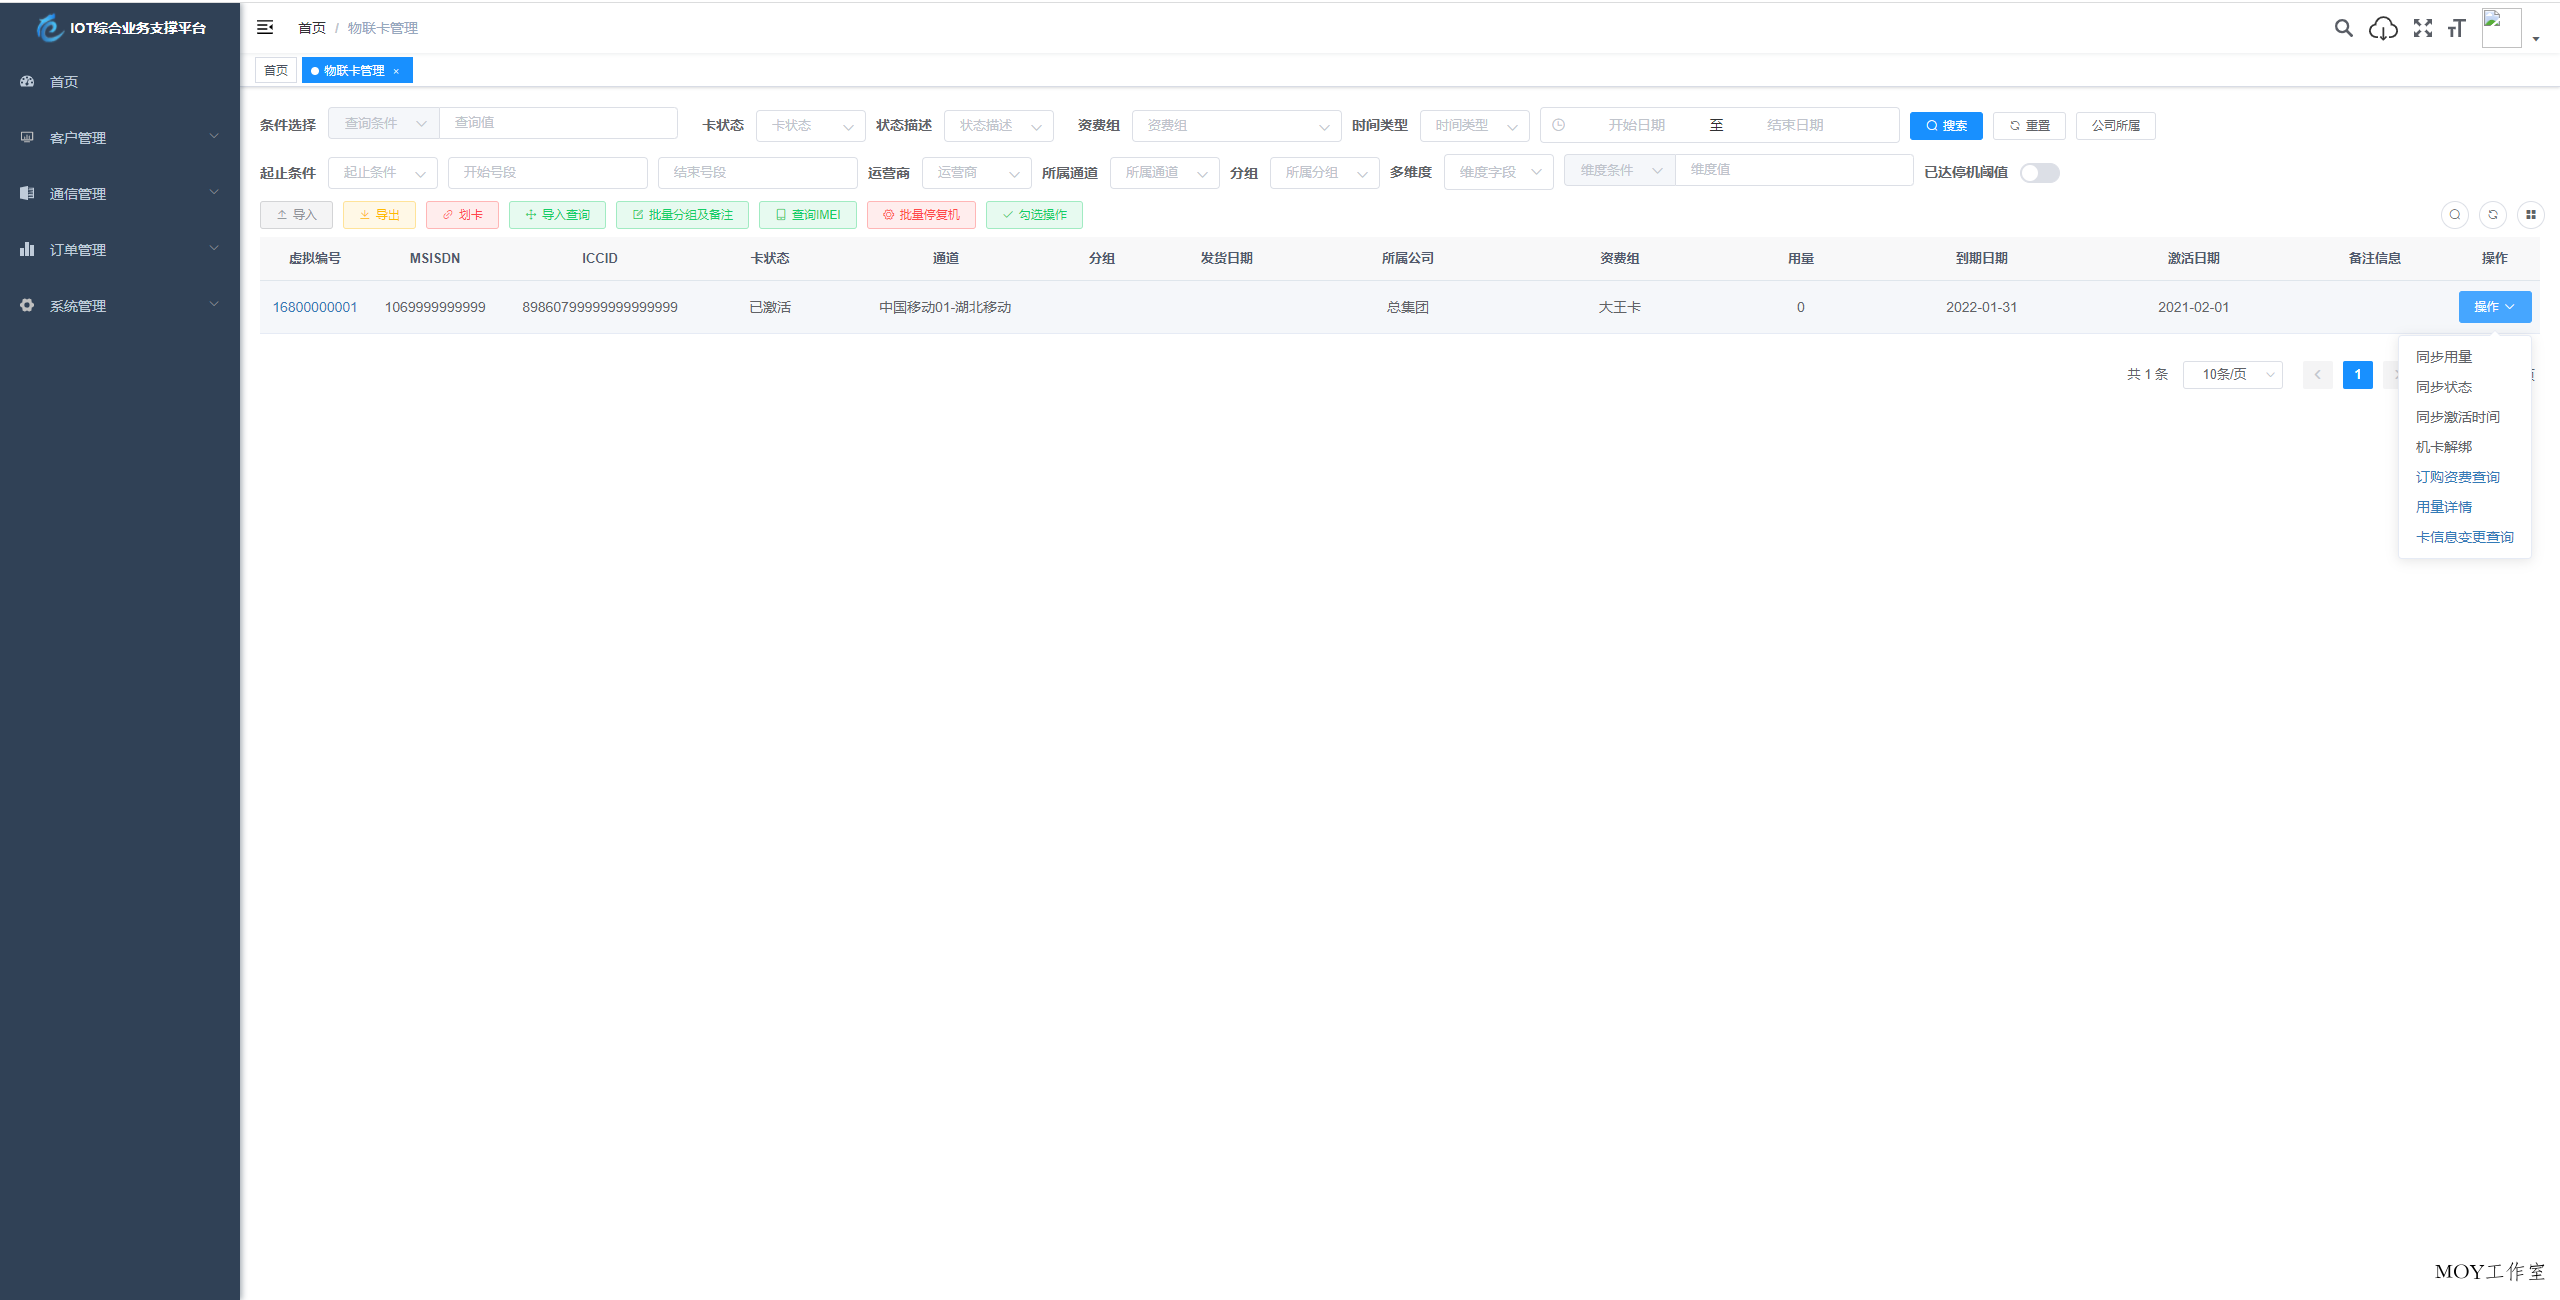
Task: Open the font size adjustment icon
Action: coord(2457,28)
